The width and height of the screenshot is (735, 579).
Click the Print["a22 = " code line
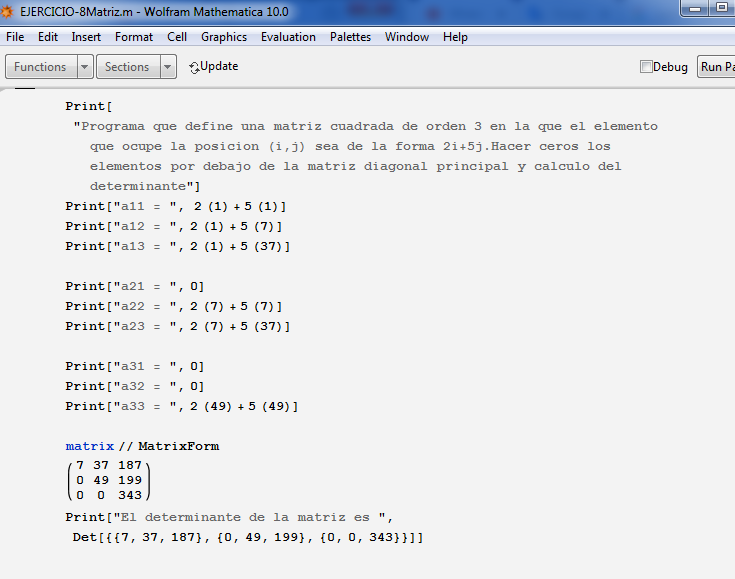[174, 306]
